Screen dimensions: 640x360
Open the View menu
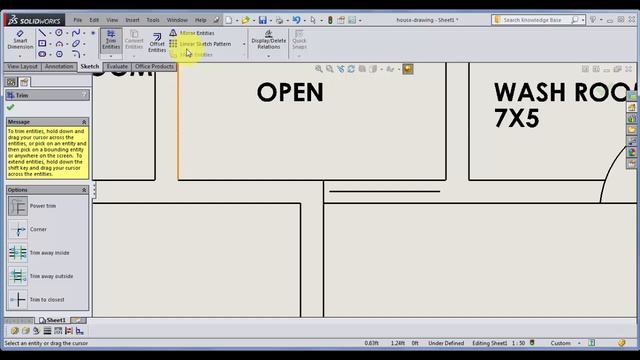tap(112, 20)
